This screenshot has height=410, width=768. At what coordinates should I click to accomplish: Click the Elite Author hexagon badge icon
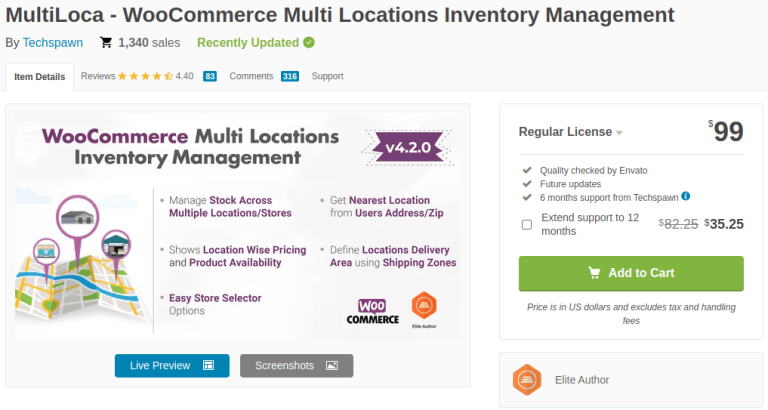tap(526, 380)
